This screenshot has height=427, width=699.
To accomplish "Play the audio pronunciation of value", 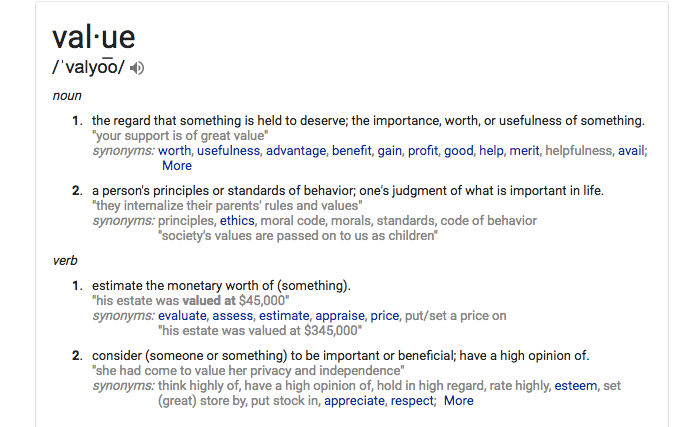I will point(137,68).
